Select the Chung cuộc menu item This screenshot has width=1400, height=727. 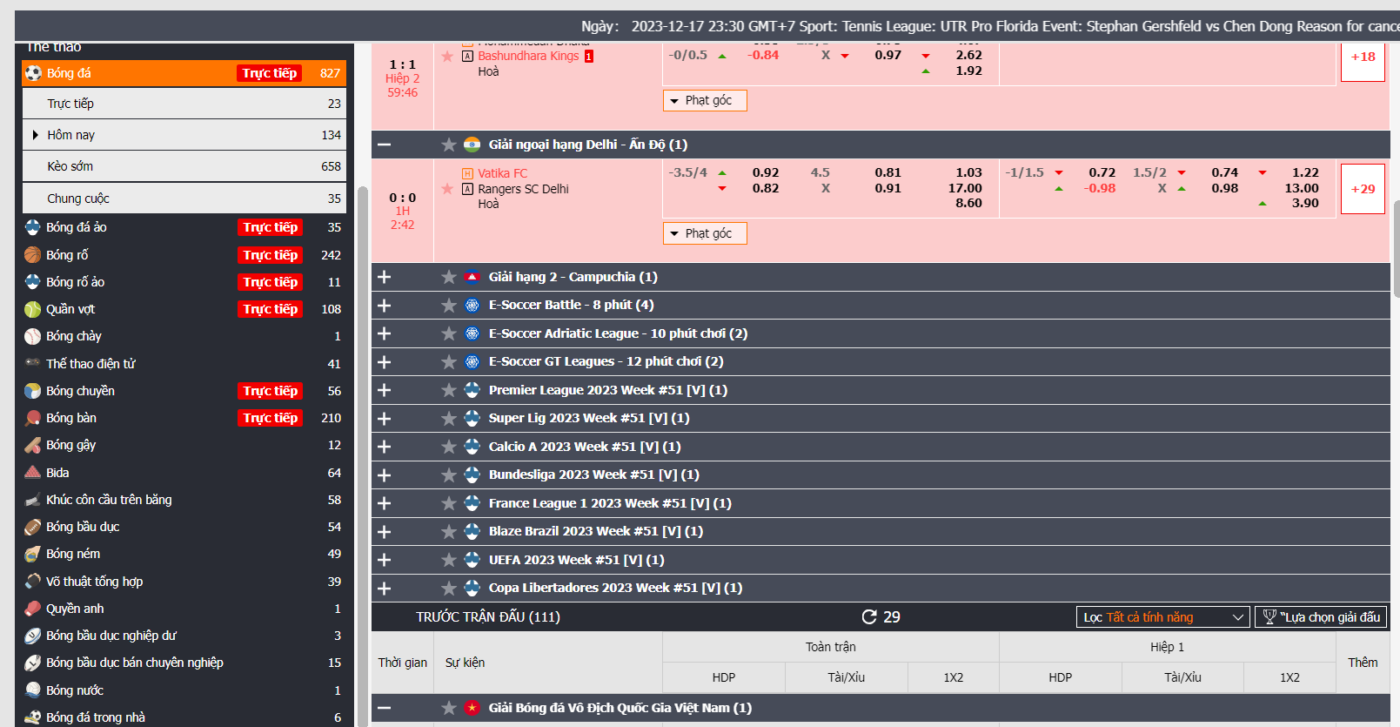coord(184,198)
